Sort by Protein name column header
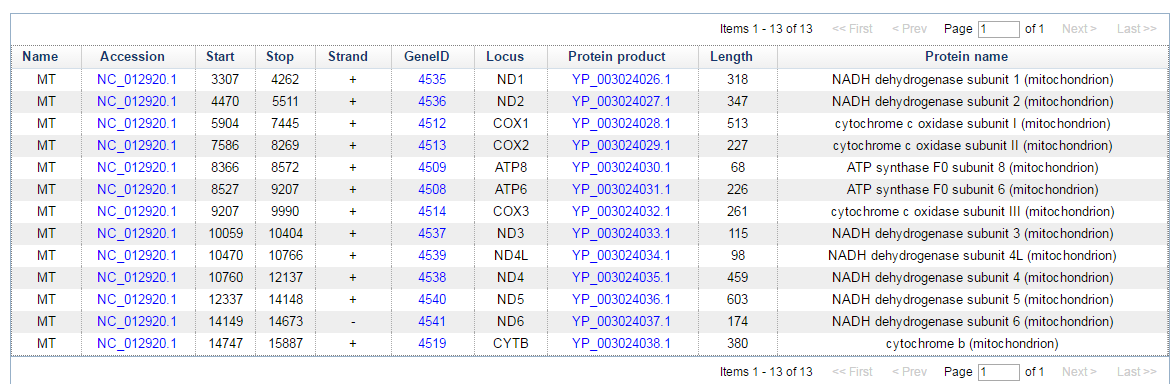Image resolution: width=1174 pixels, height=384 pixels. click(x=966, y=57)
